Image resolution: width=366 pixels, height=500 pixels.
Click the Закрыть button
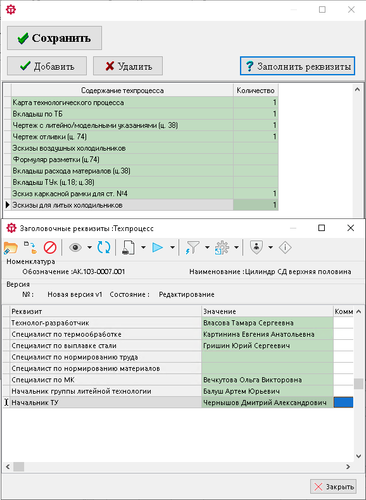pyautogui.click(x=333, y=487)
